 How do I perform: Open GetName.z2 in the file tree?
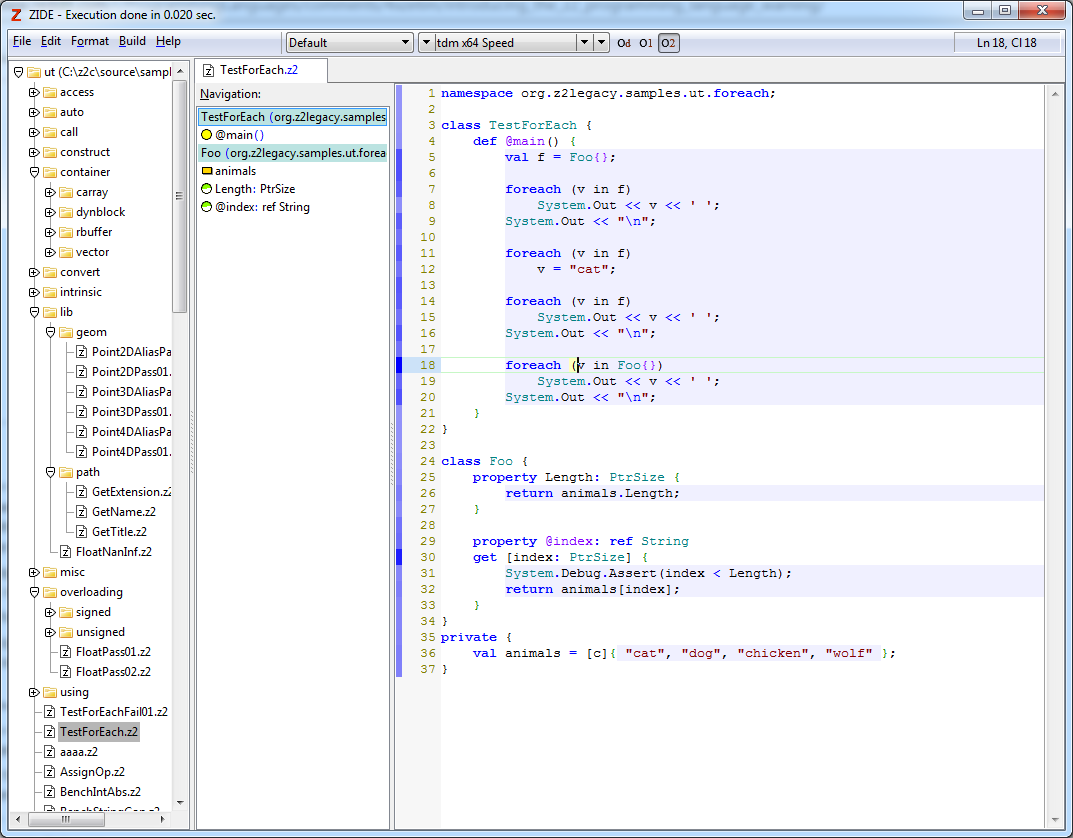click(124, 512)
